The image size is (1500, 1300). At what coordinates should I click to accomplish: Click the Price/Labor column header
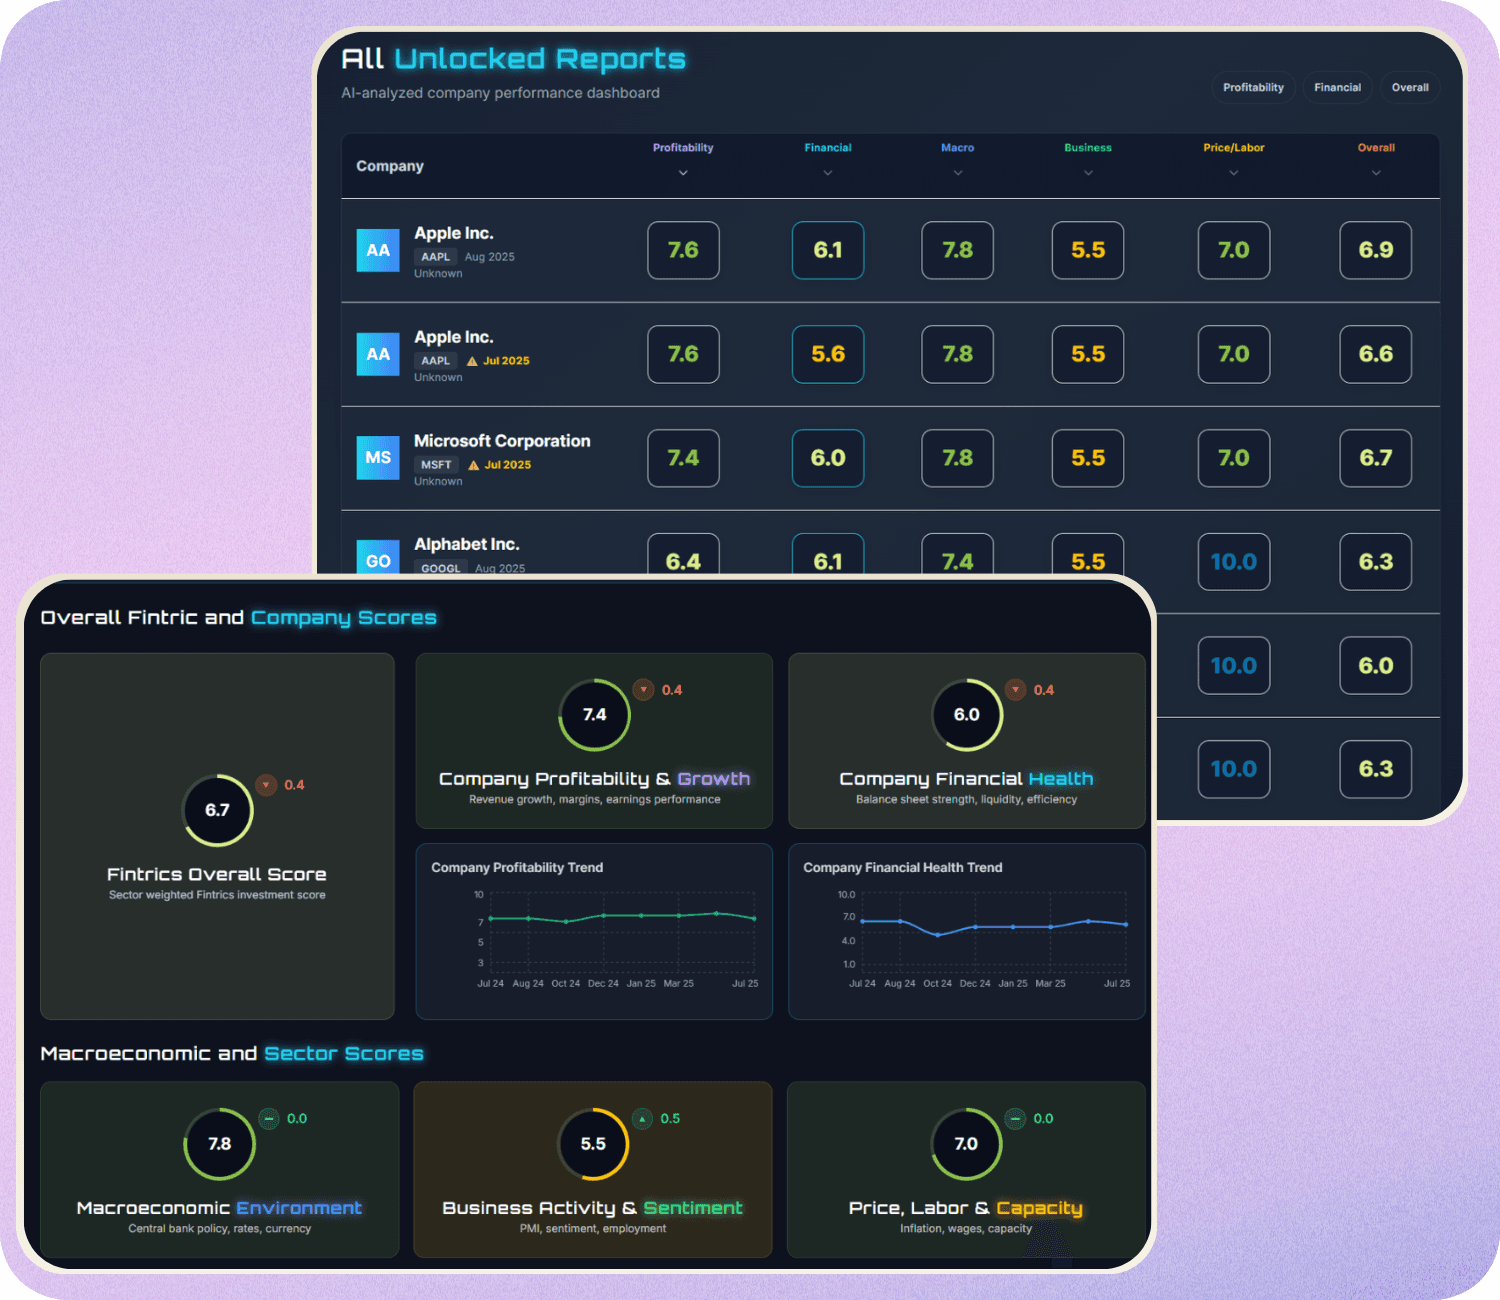point(1234,148)
